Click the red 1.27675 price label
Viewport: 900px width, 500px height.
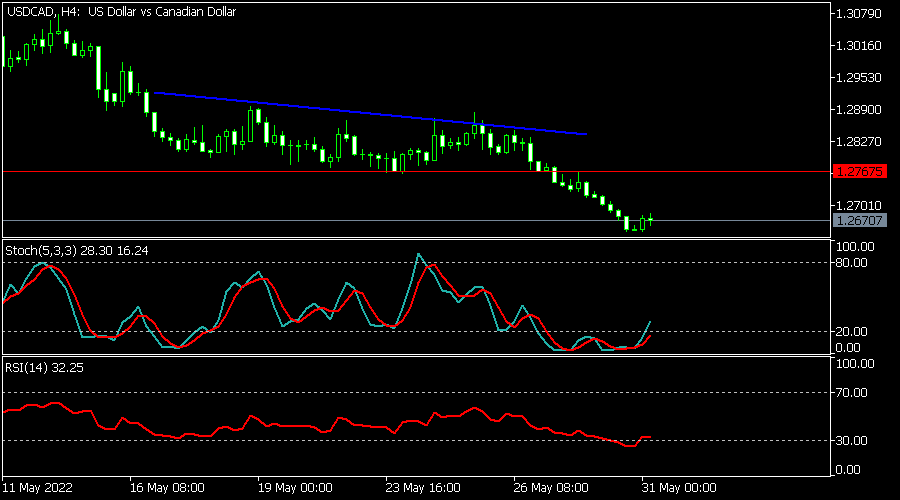(x=859, y=172)
